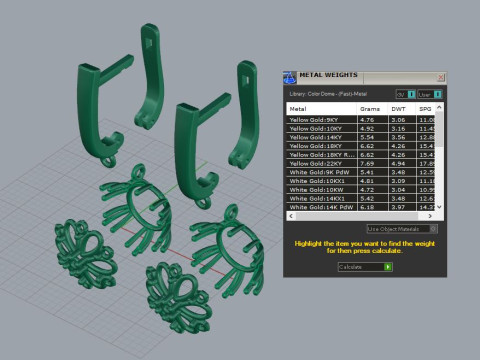Screen dimensions: 480x360
Task: Select the White Gold:9K PdW row
Action: click(361, 172)
